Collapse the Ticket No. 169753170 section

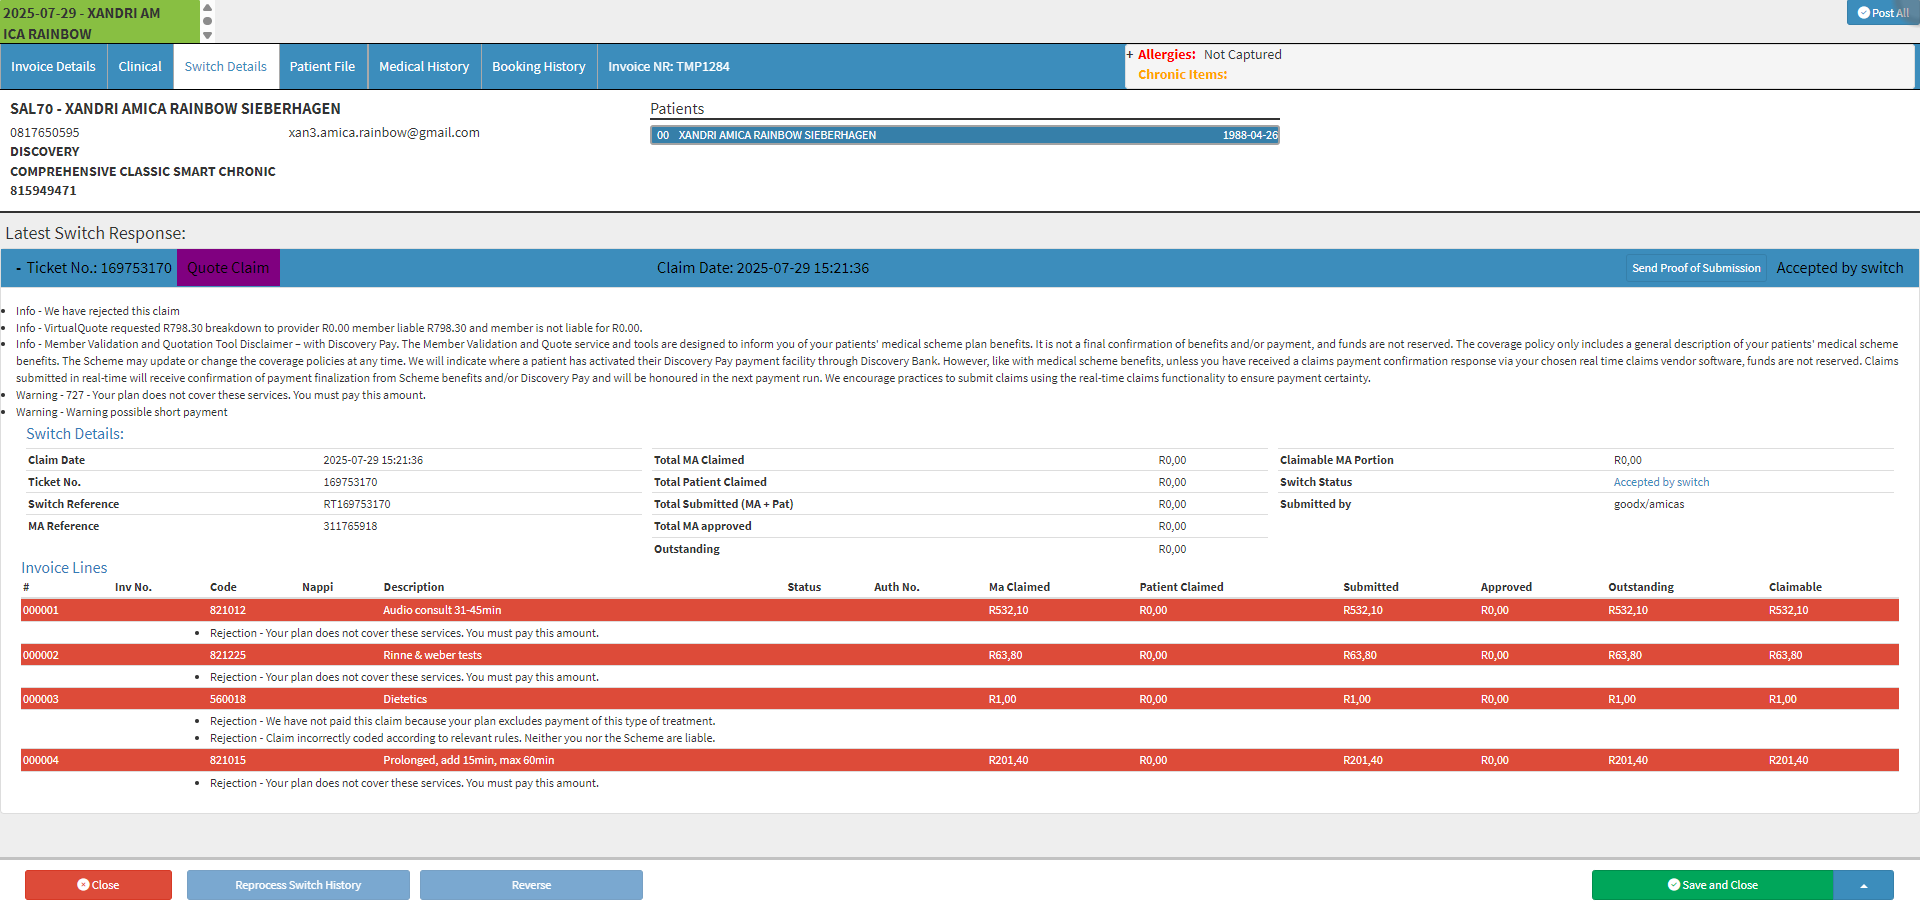[x=18, y=268]
